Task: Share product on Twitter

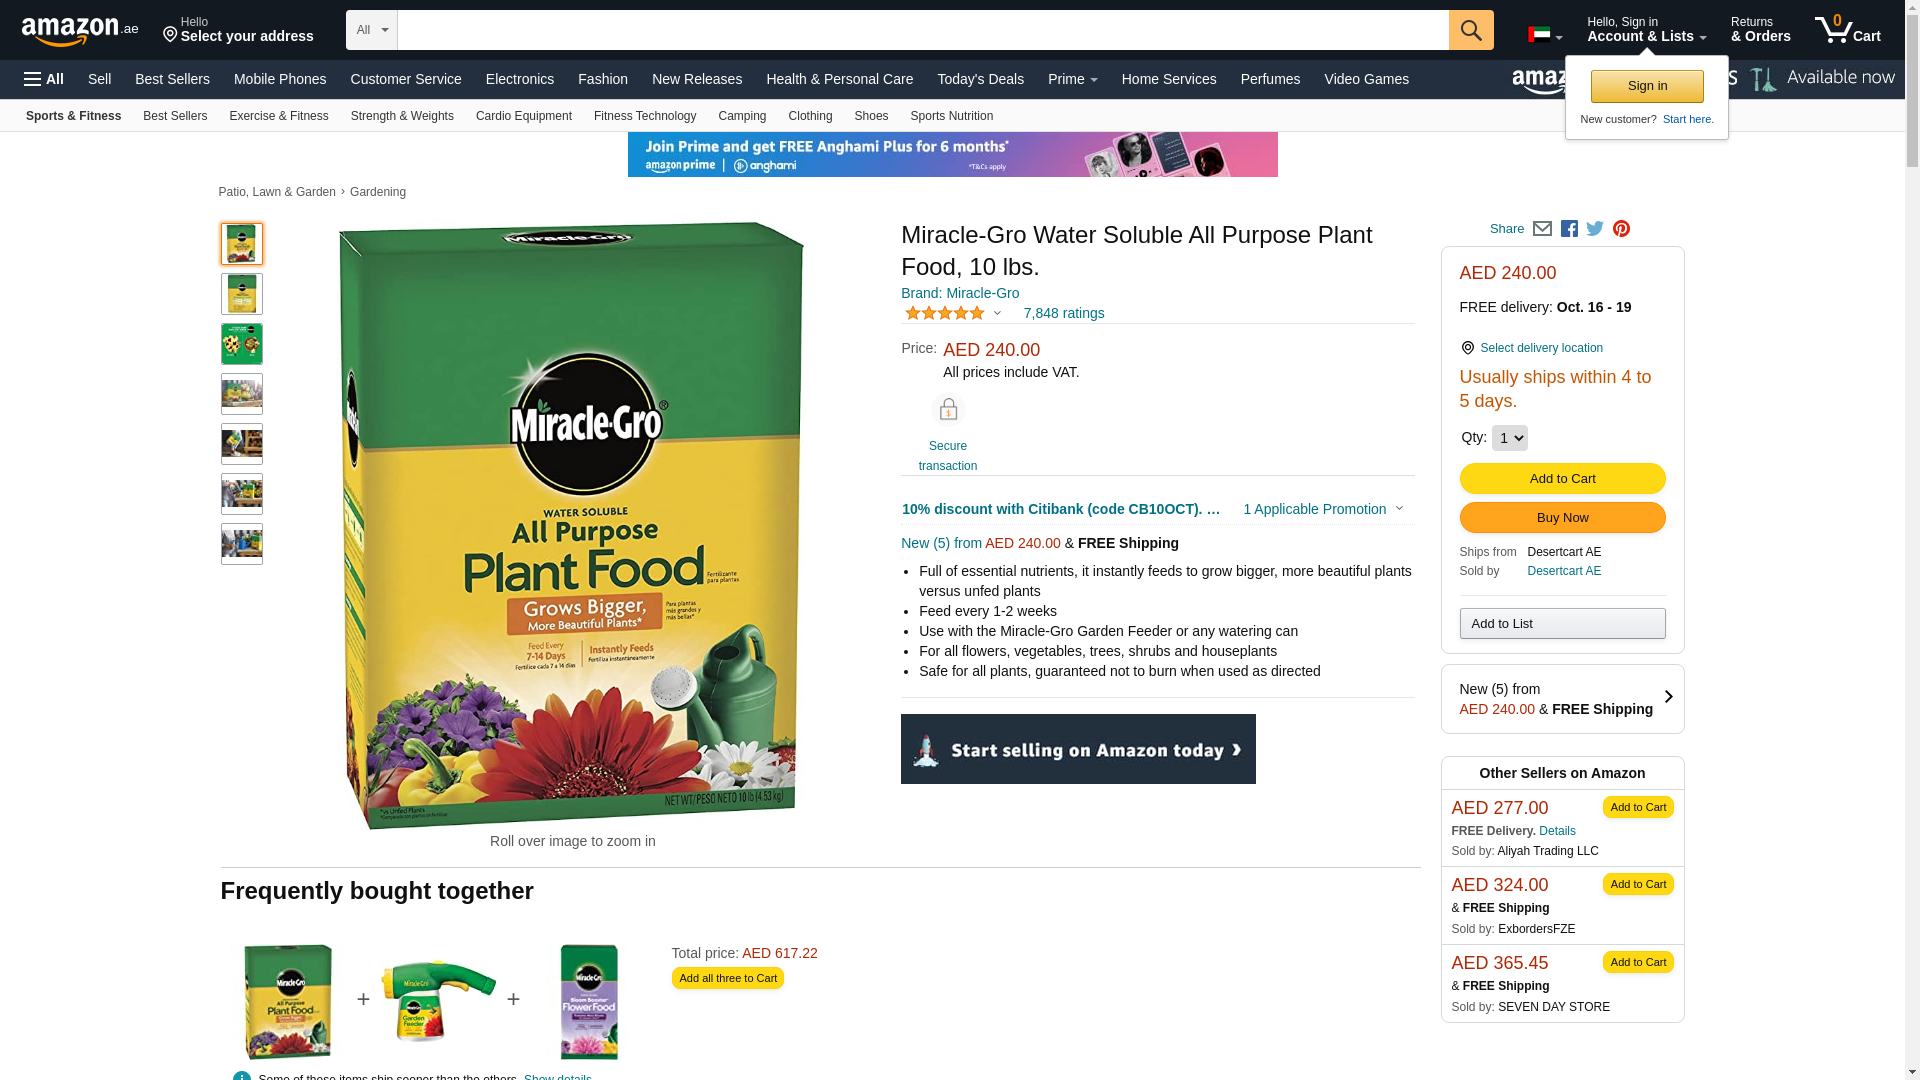Action: coord(1595,229)
